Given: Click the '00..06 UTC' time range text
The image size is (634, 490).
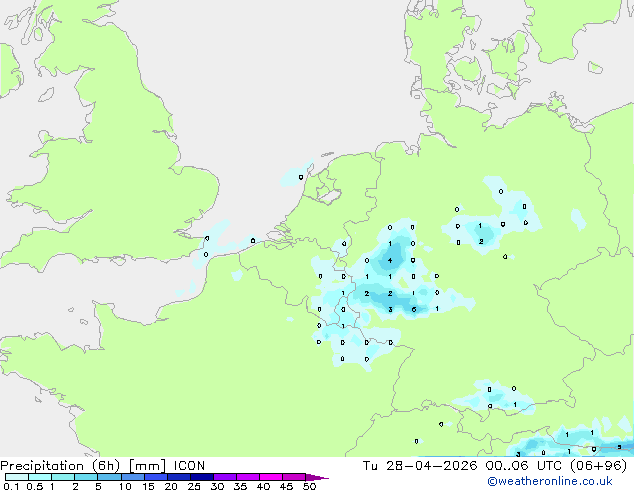Looking at the screenshot, I should click(524, 466).
